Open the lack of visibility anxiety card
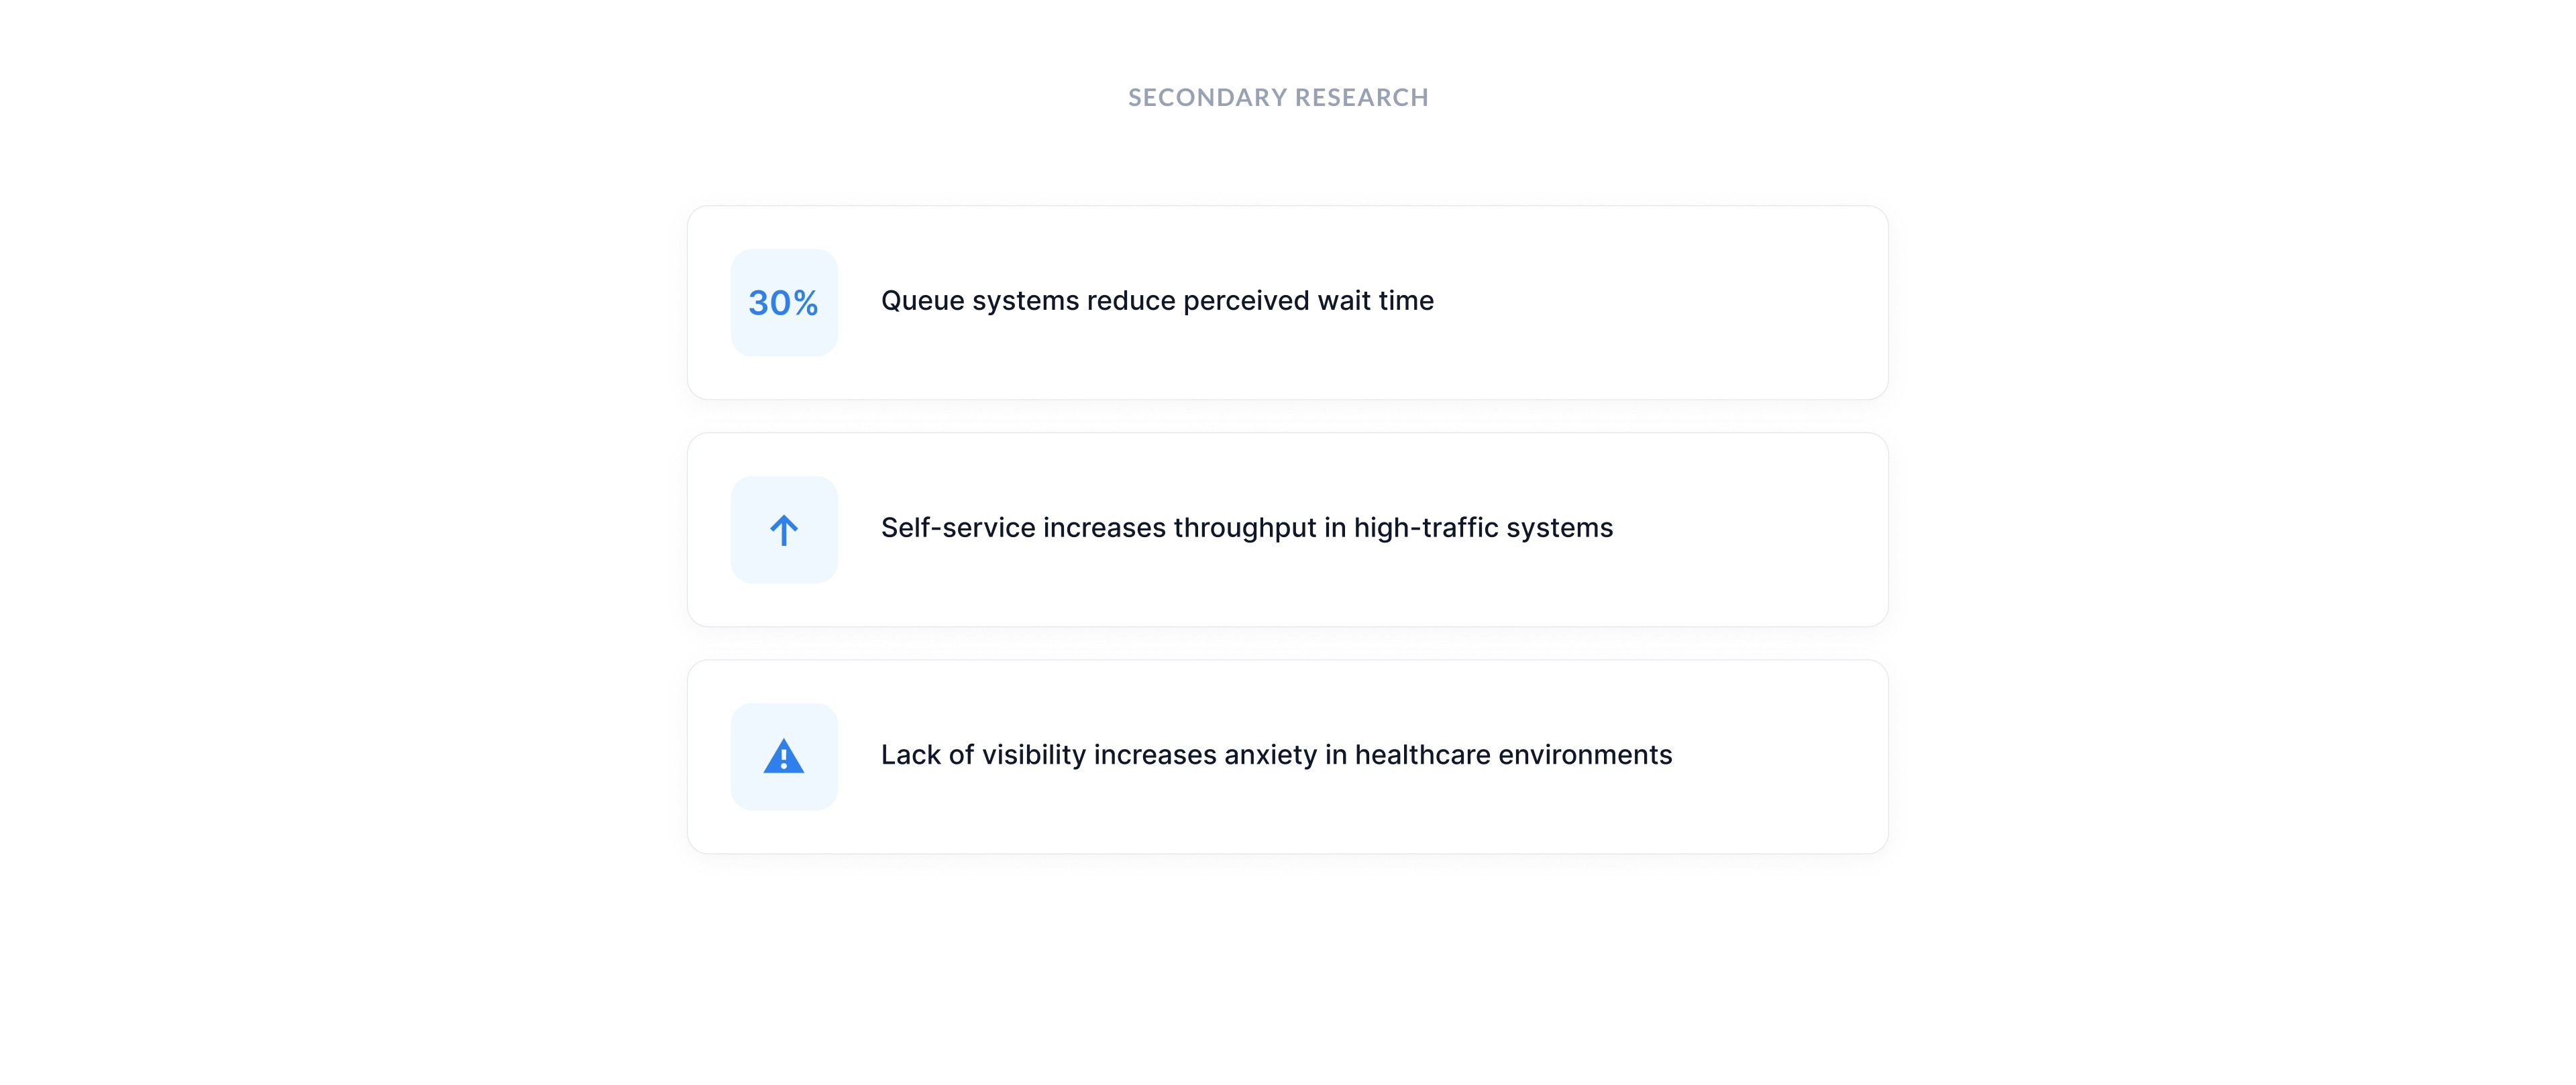The image size is (2576, 1085). pos(1288,757)
